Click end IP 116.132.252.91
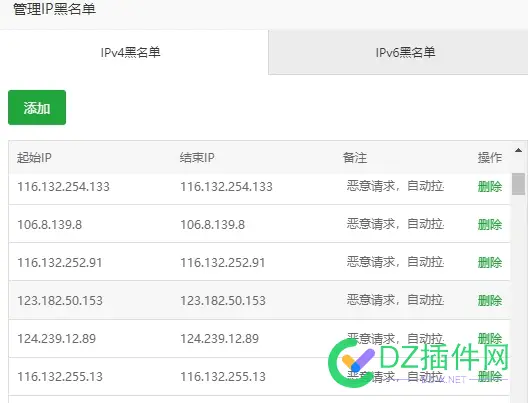The width and height of the screenshot is (528, 403). click(x=223, y=263)
